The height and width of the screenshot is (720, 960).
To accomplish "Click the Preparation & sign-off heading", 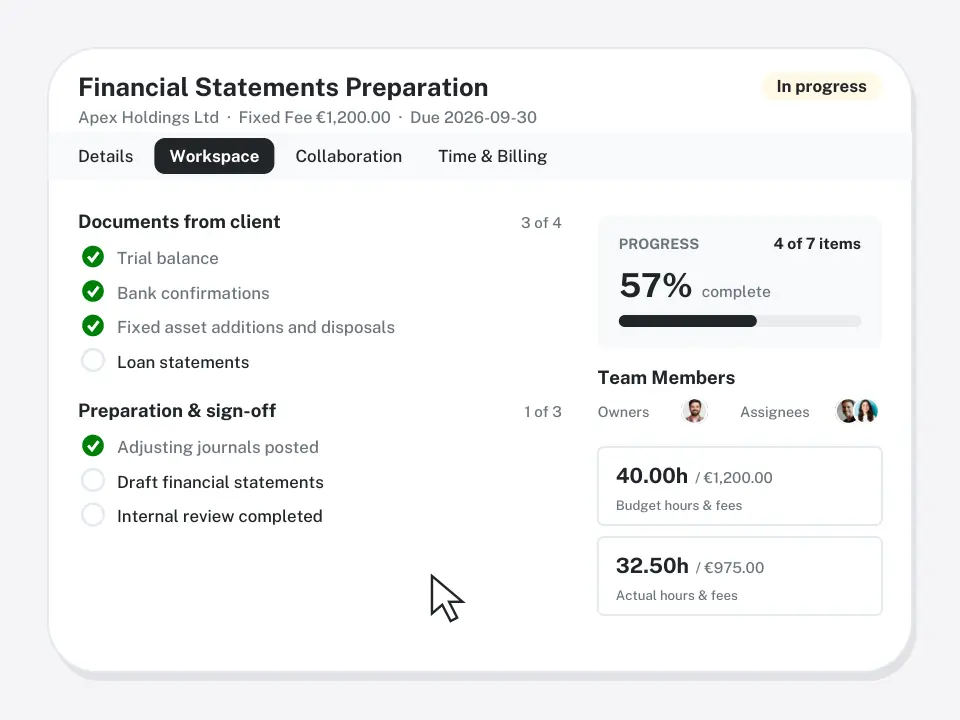I will 177,411.
